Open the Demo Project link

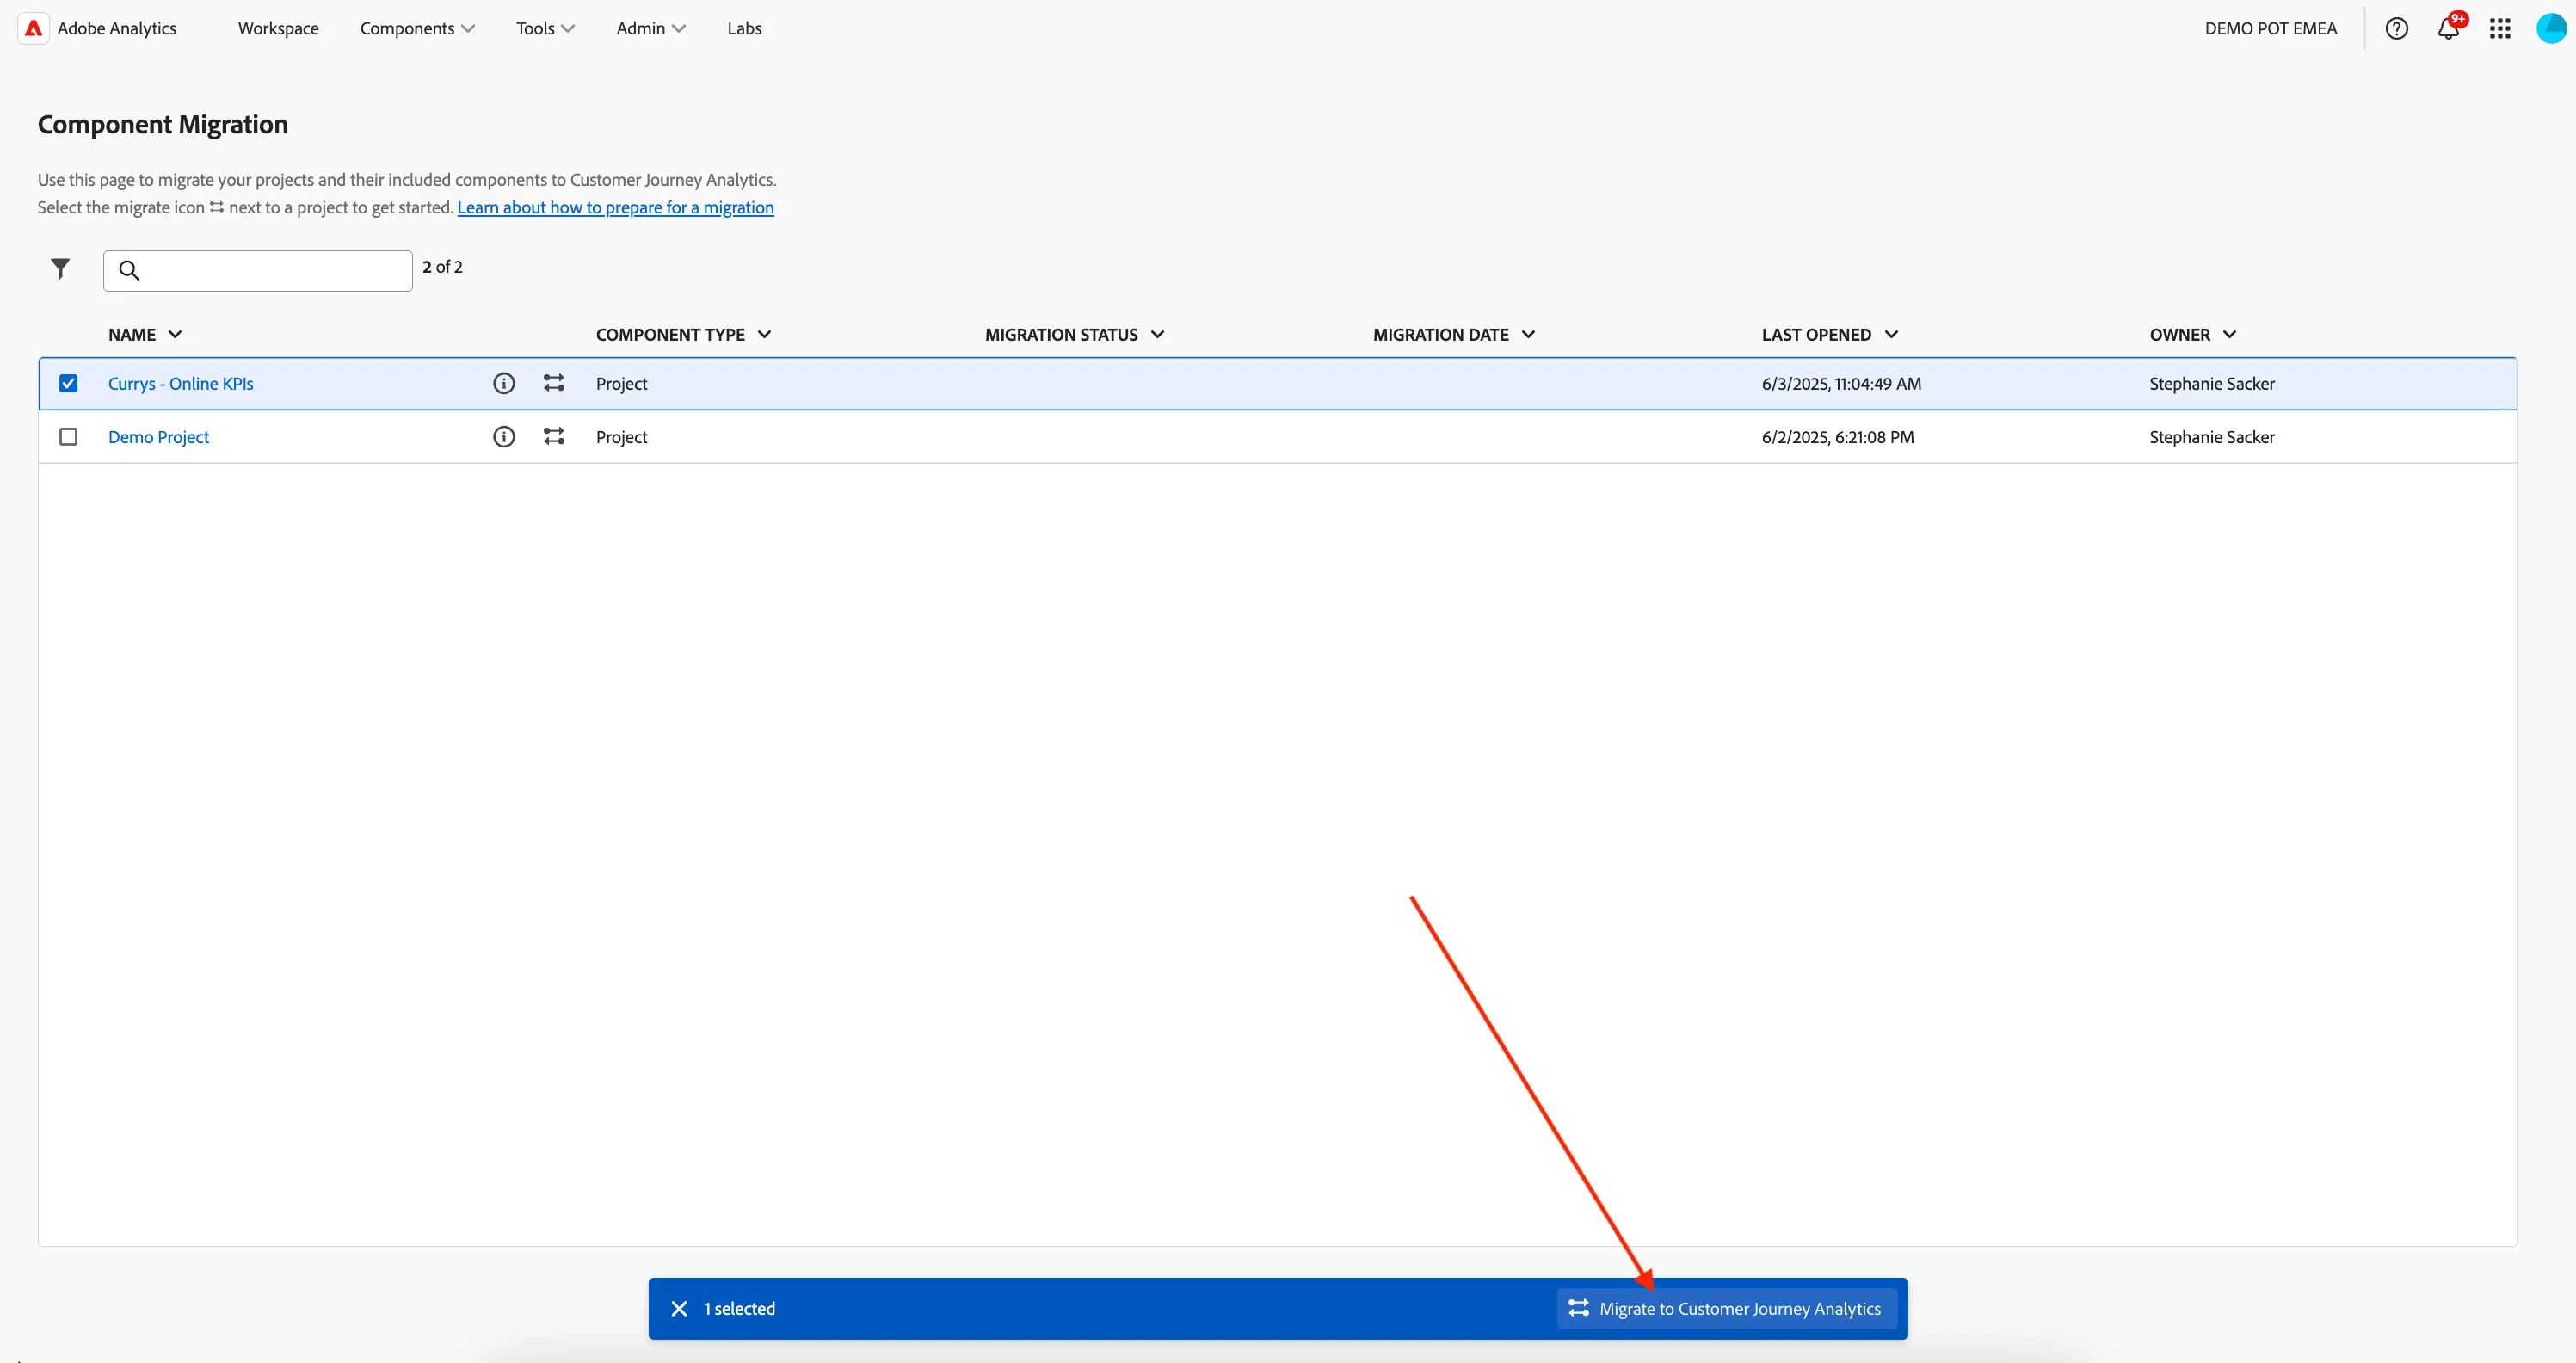pyautogui.click(x=158, y=437)
